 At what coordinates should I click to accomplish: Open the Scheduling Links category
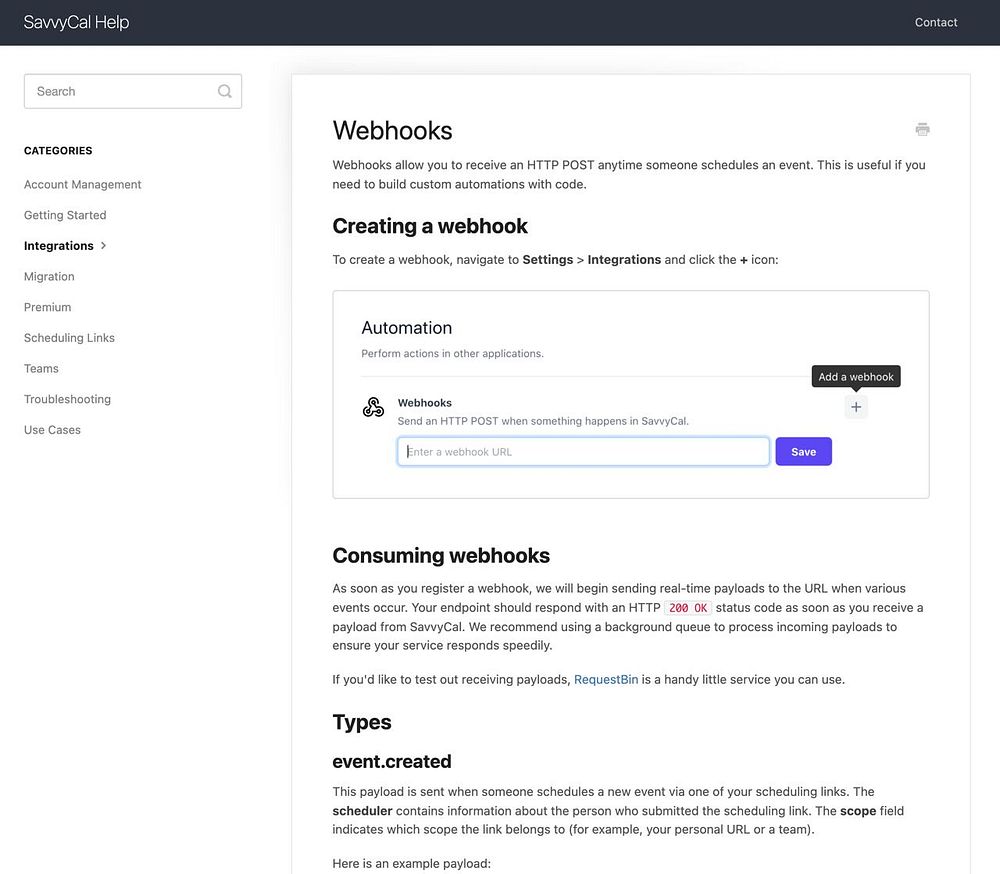[x=69, y=337]
